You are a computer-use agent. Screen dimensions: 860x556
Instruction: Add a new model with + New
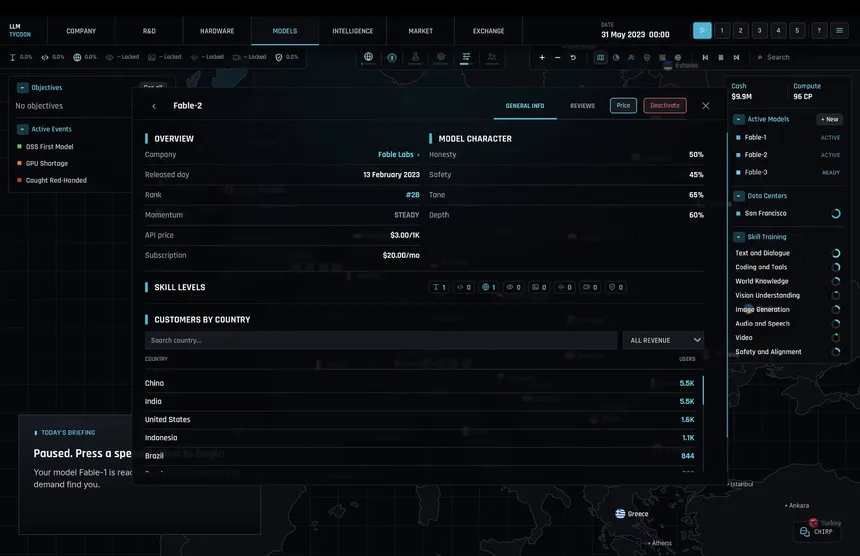(x=829, y=119)
